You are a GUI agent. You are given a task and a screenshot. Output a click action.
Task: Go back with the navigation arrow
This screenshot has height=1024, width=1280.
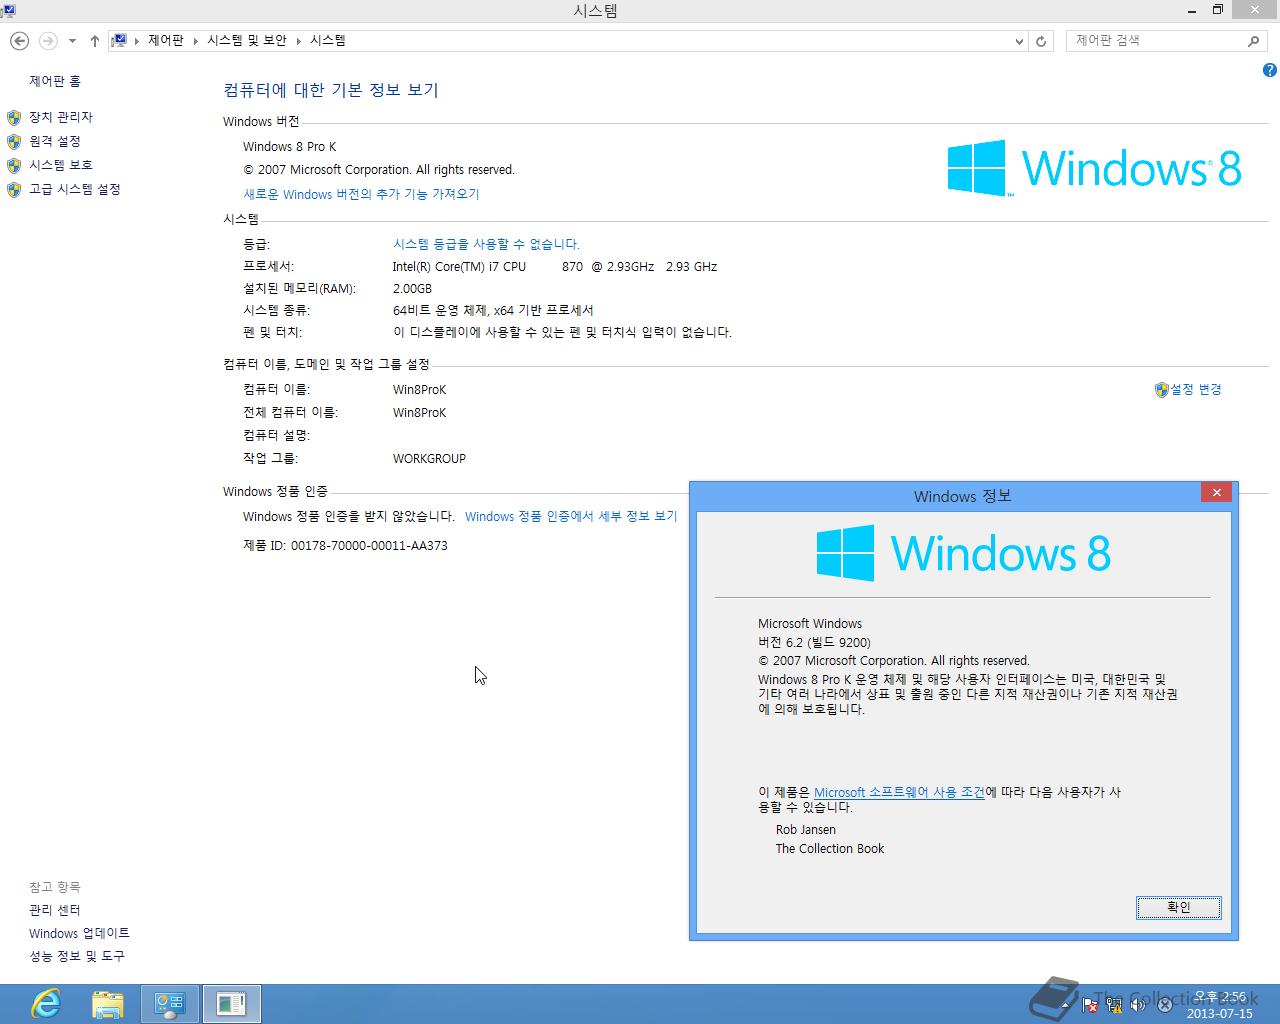[x=19, y=41]
